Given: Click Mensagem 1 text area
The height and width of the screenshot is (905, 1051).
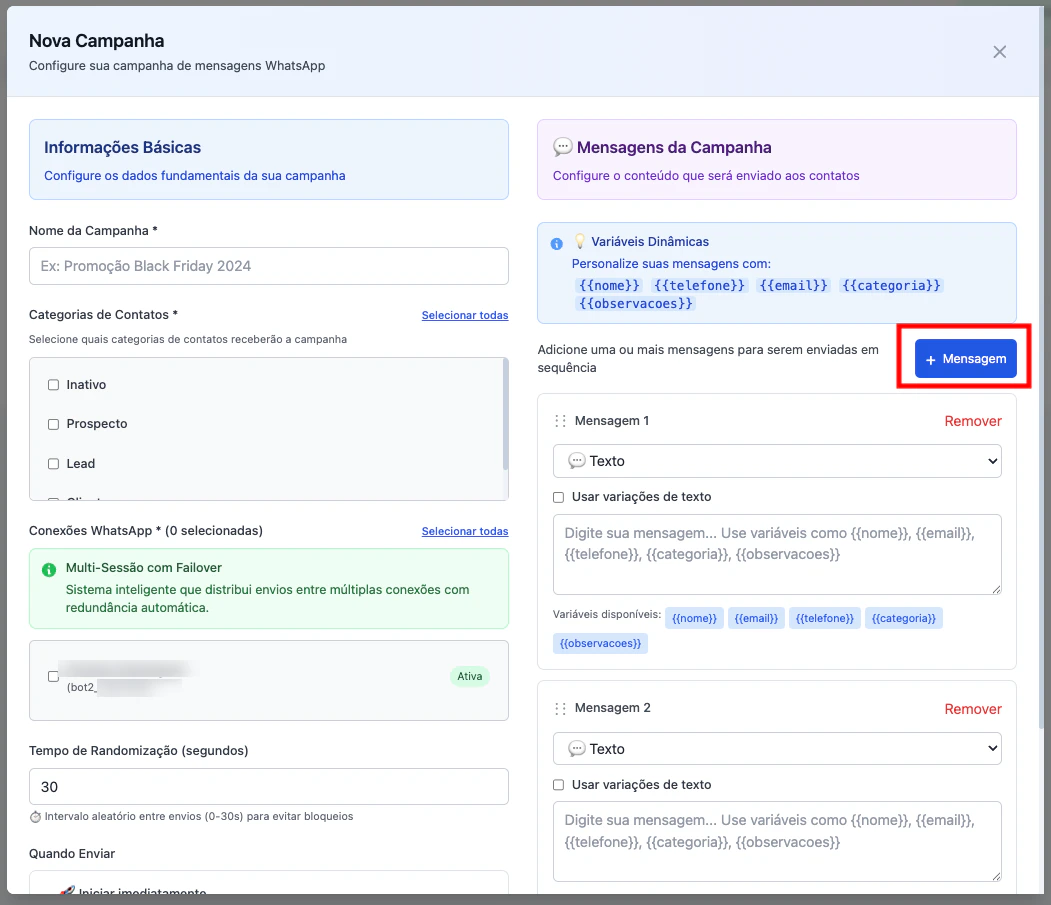Looking at the screenshot, I should (777, 554).
